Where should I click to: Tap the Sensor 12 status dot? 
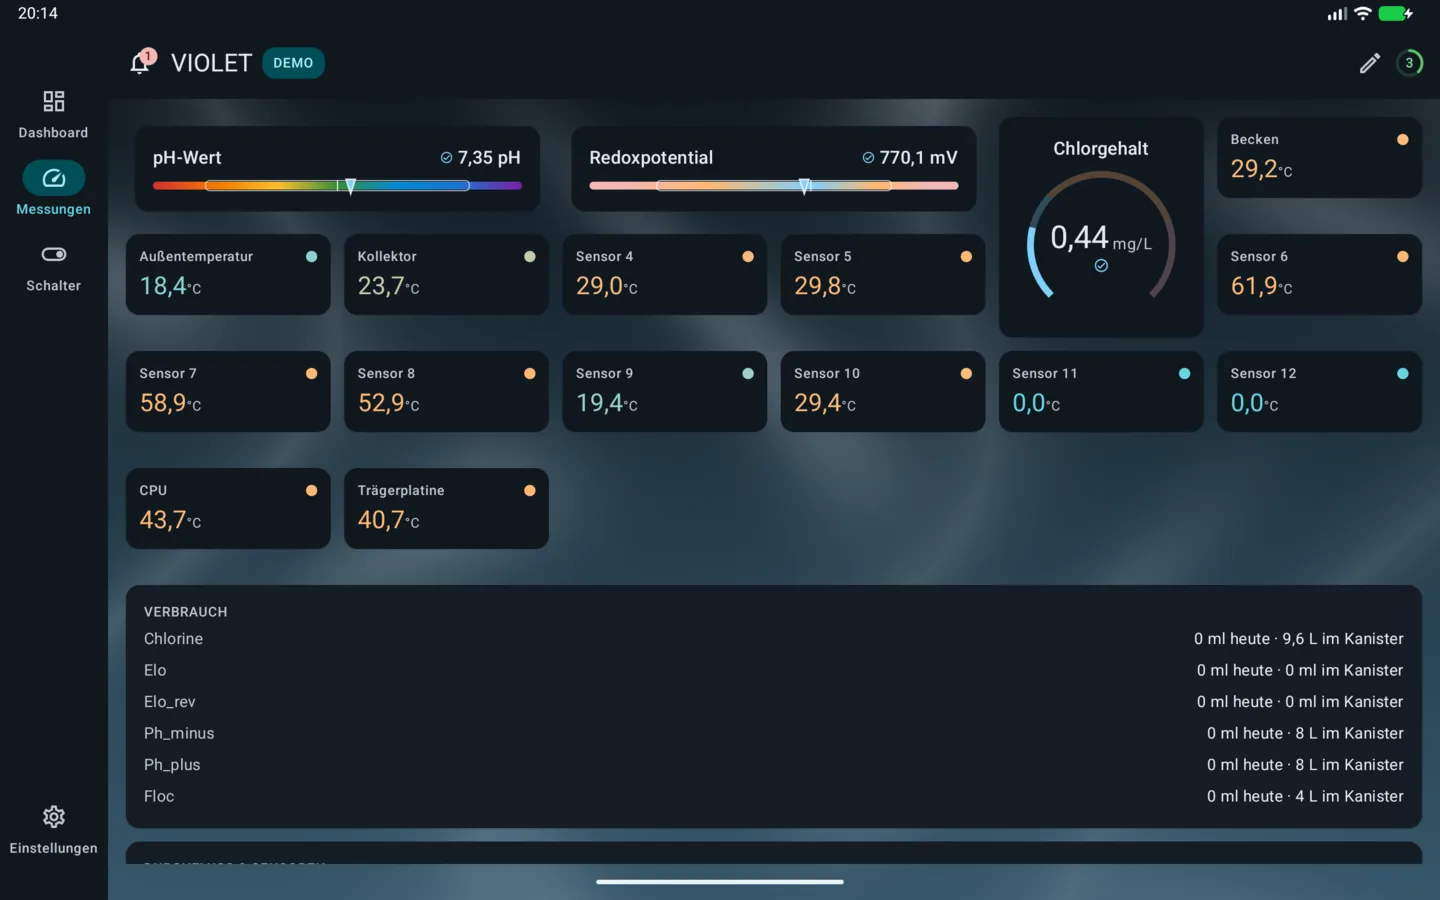click(x=1403, y=374)
